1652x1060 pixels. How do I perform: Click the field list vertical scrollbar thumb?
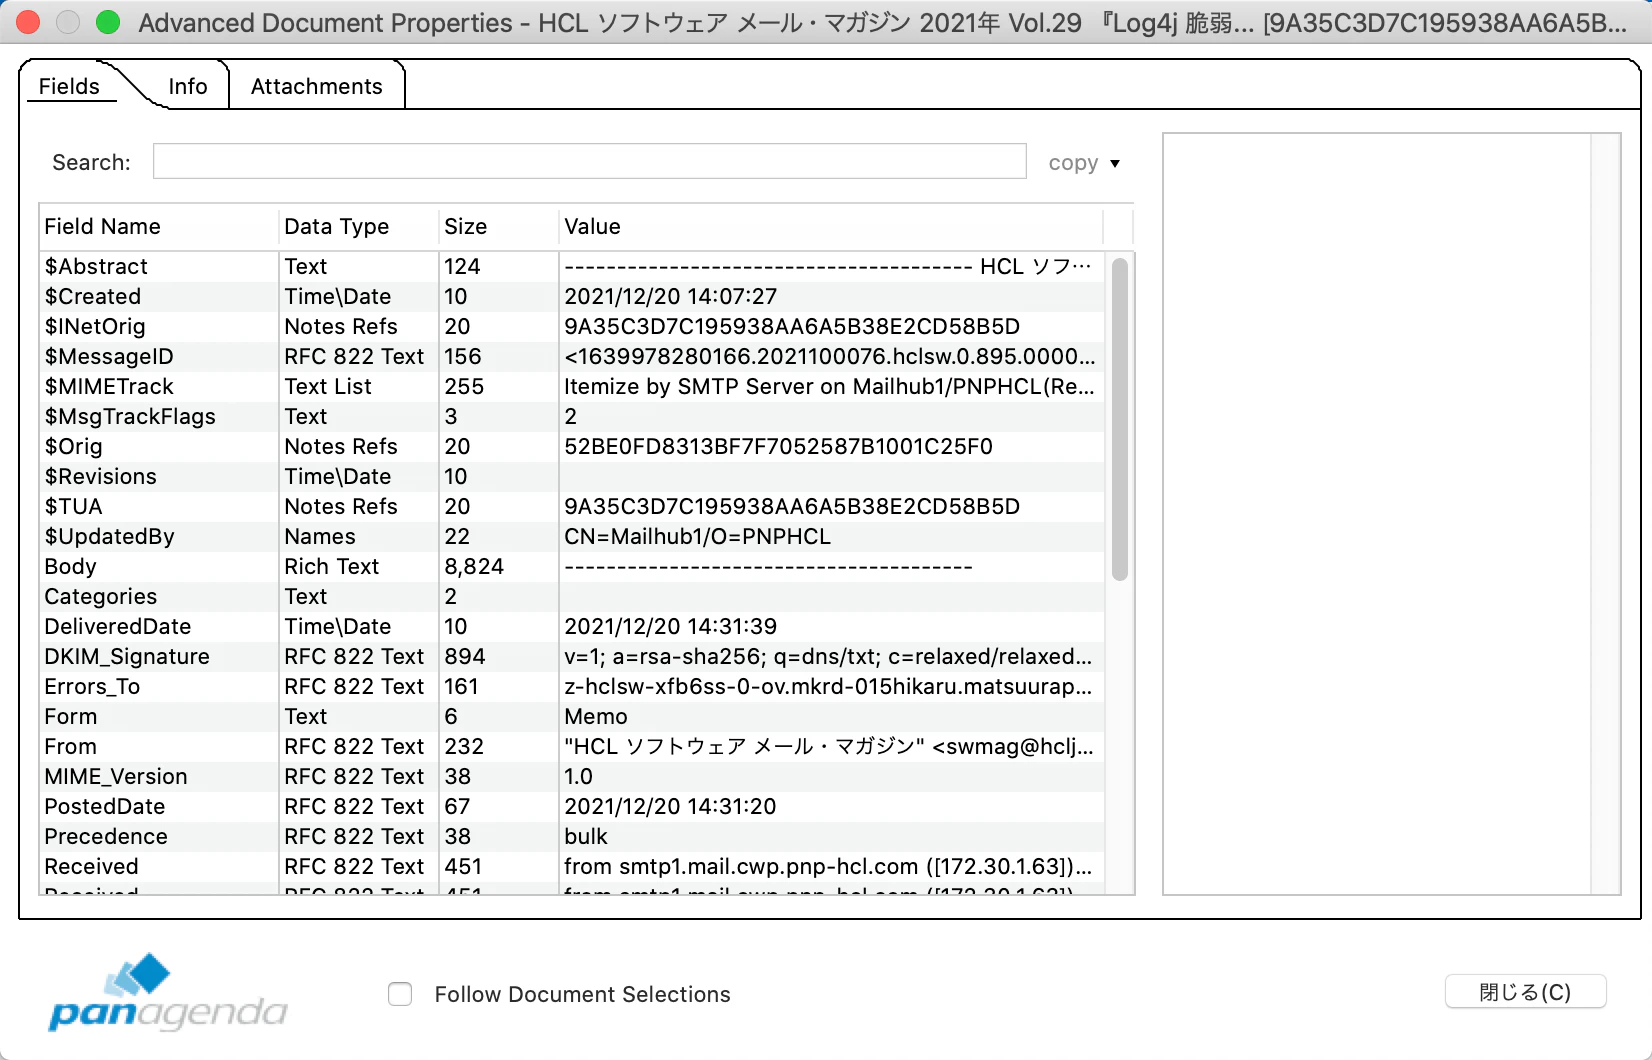coord(1120,419)
